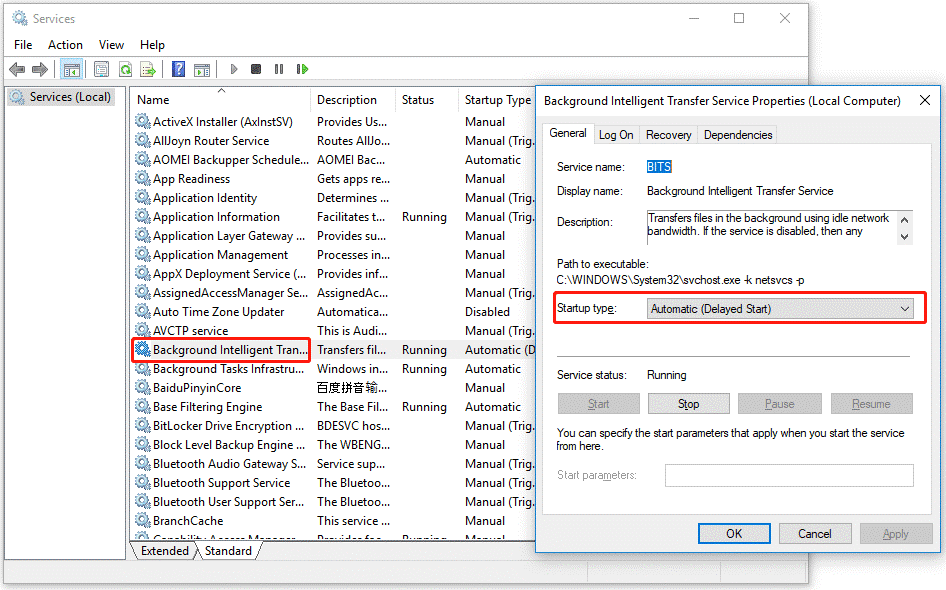Click the Back navigation arrow icon

pyautogui.click(x=17, y=68)
